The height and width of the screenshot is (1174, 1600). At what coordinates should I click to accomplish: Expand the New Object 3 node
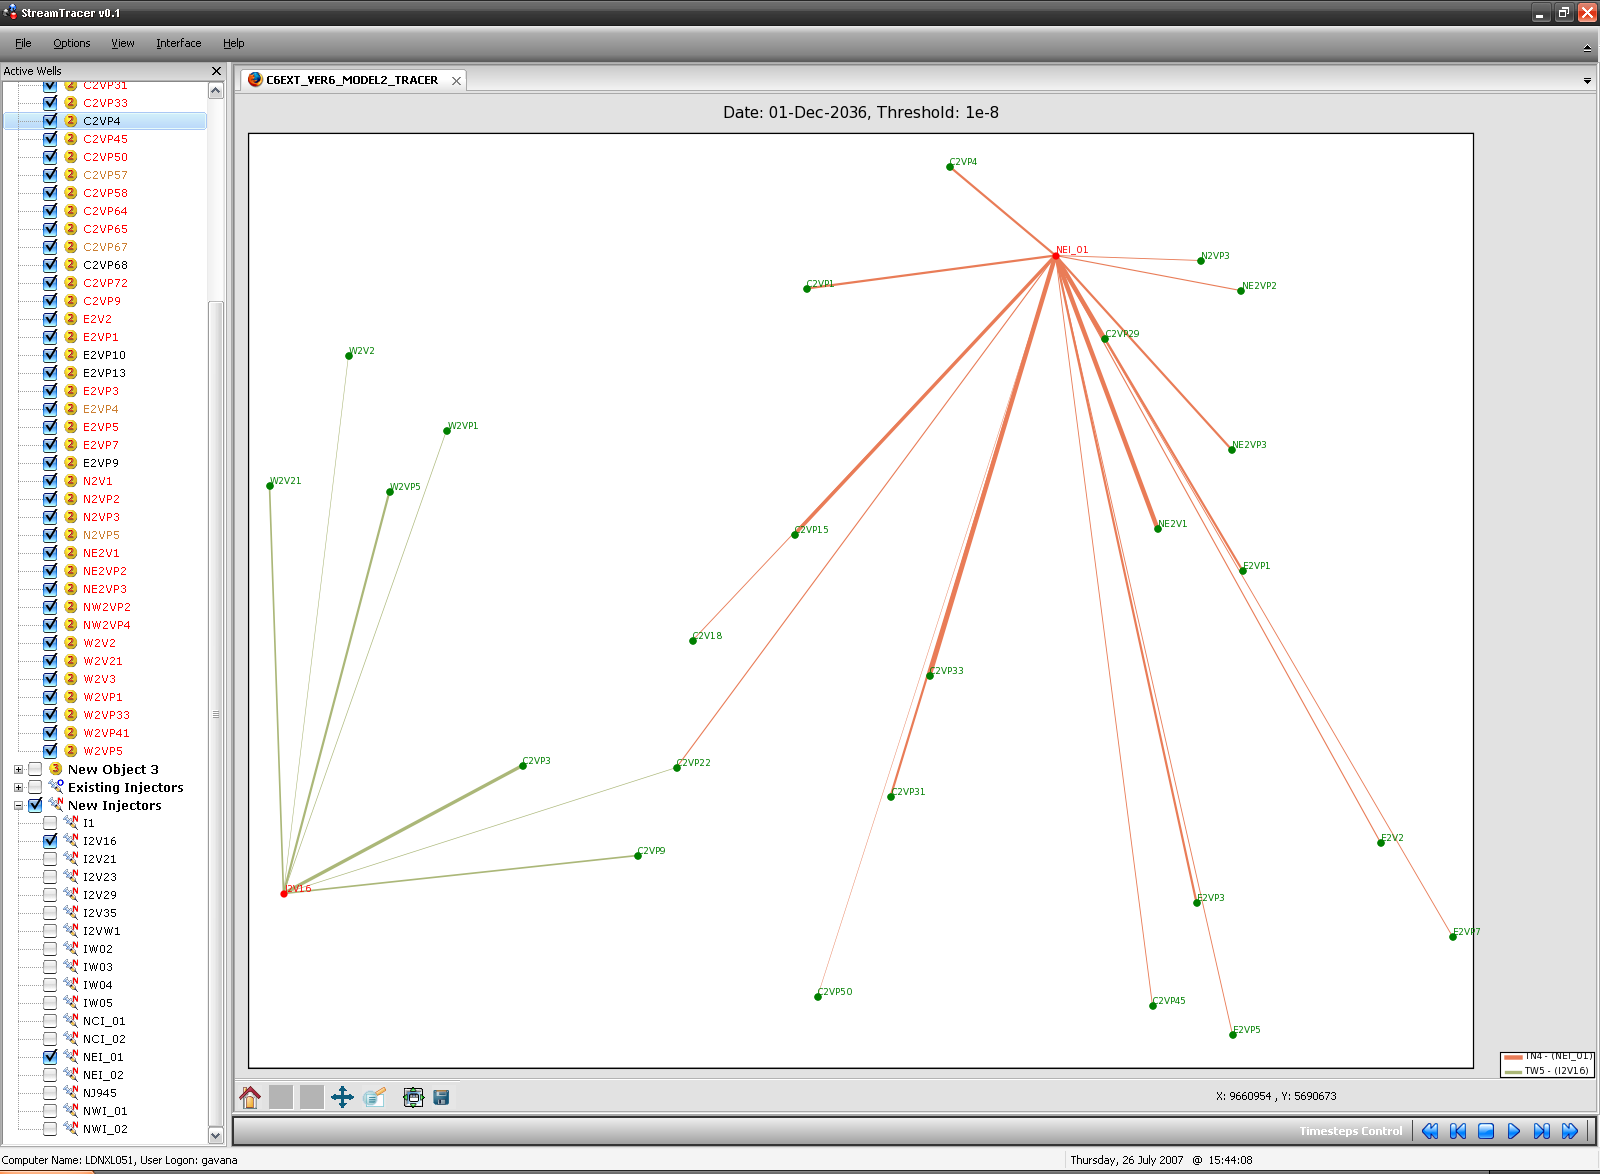[18, 770]
